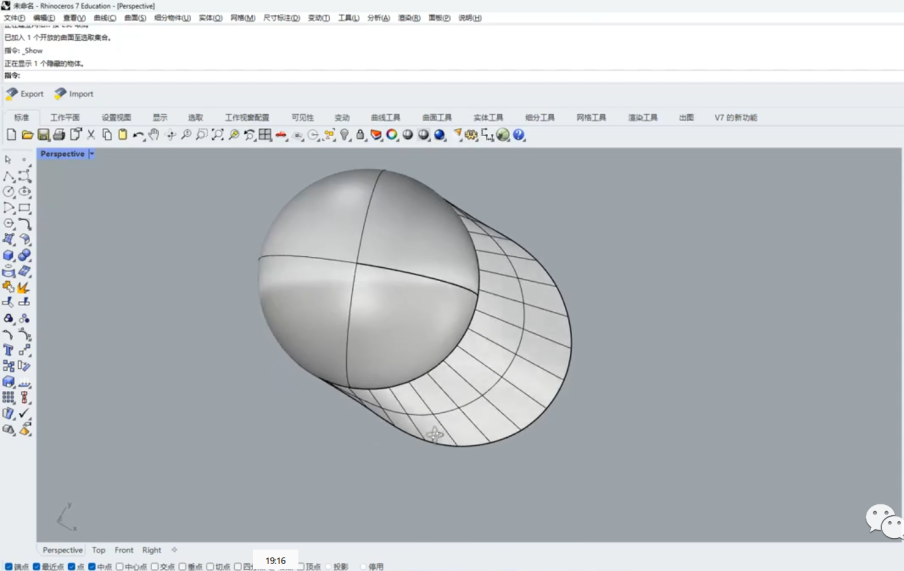Image resolution: width=904 pixels, height=571 pixels.
Task: Click the Save file icon
Action: pos(43,135)
